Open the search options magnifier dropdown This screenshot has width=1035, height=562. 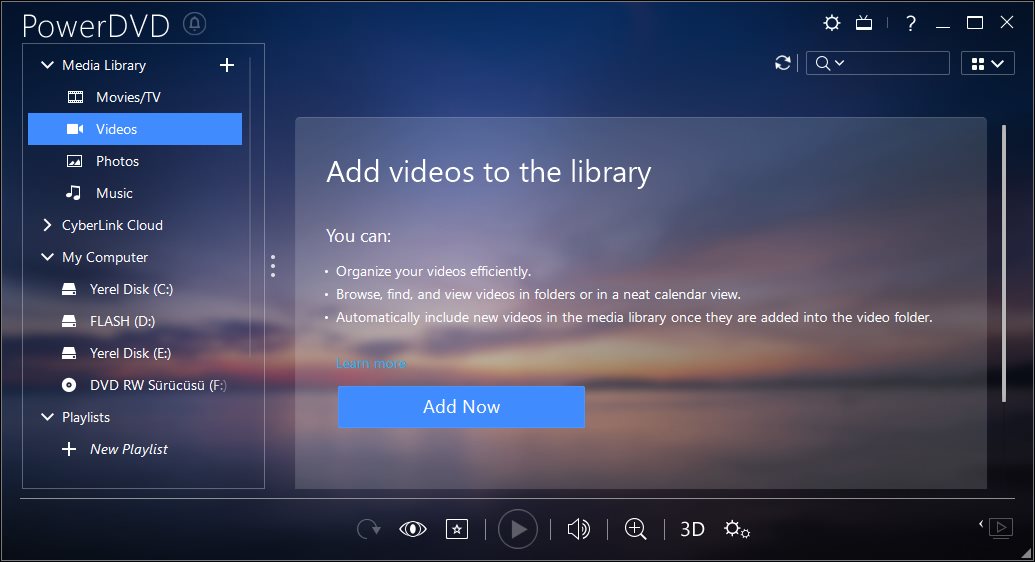point(830,63)
